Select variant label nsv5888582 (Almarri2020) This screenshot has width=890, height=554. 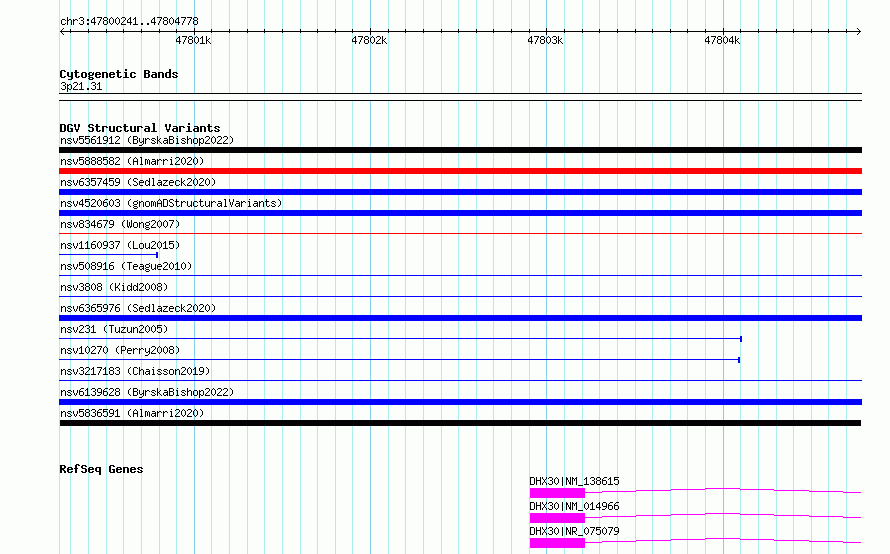pos(132,161)
